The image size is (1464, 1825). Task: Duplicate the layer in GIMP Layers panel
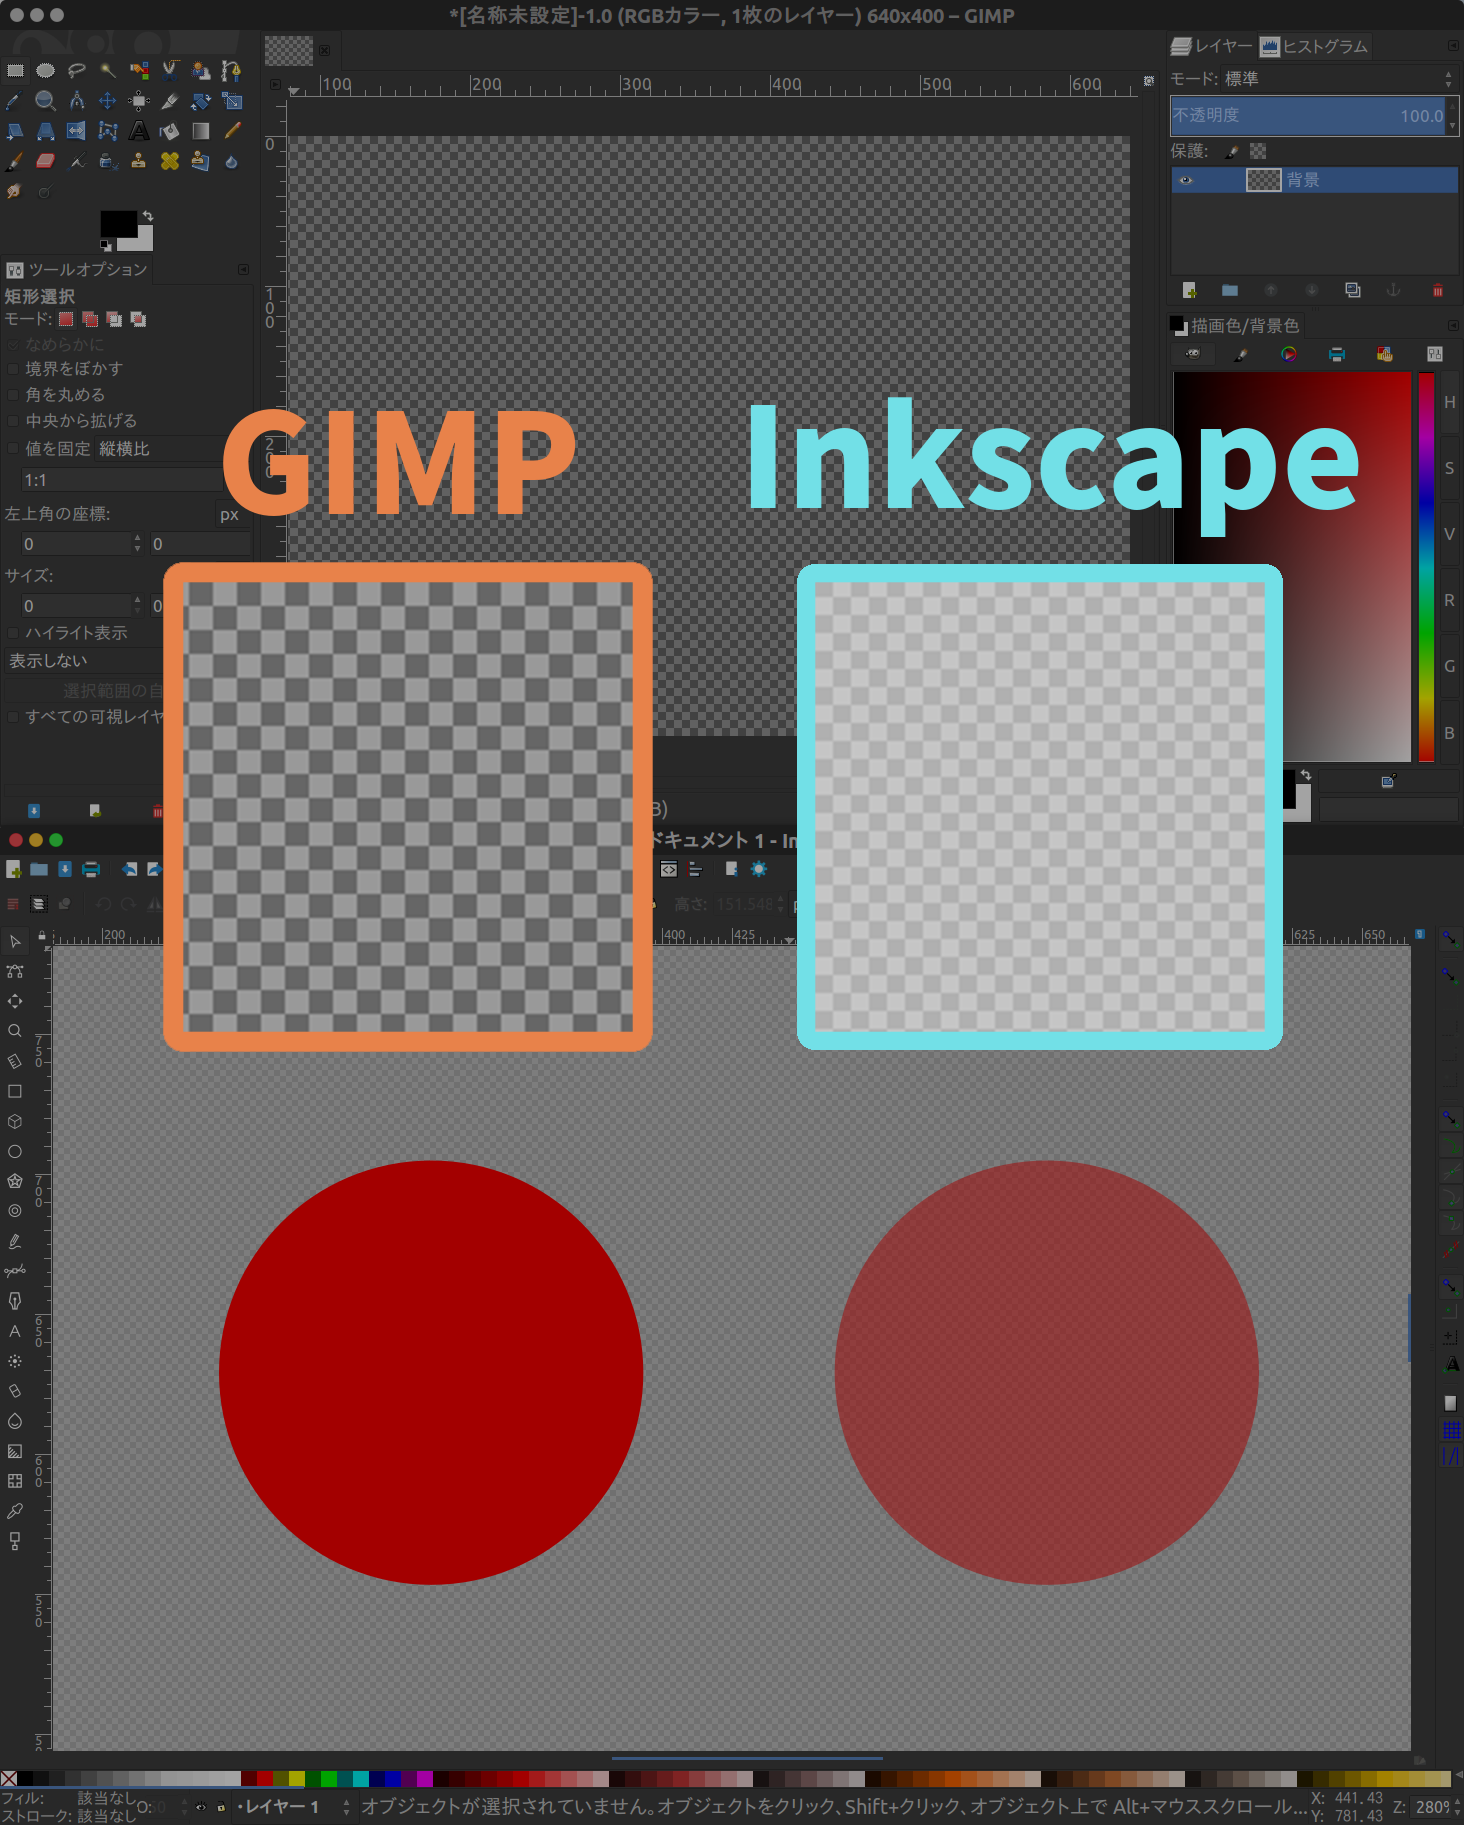pos(1353,290)
